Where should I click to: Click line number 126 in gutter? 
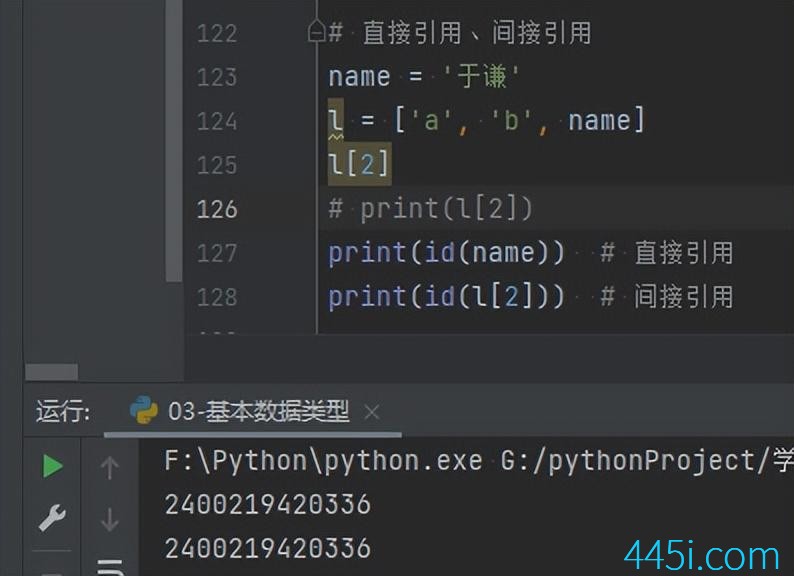click(217, 209)
